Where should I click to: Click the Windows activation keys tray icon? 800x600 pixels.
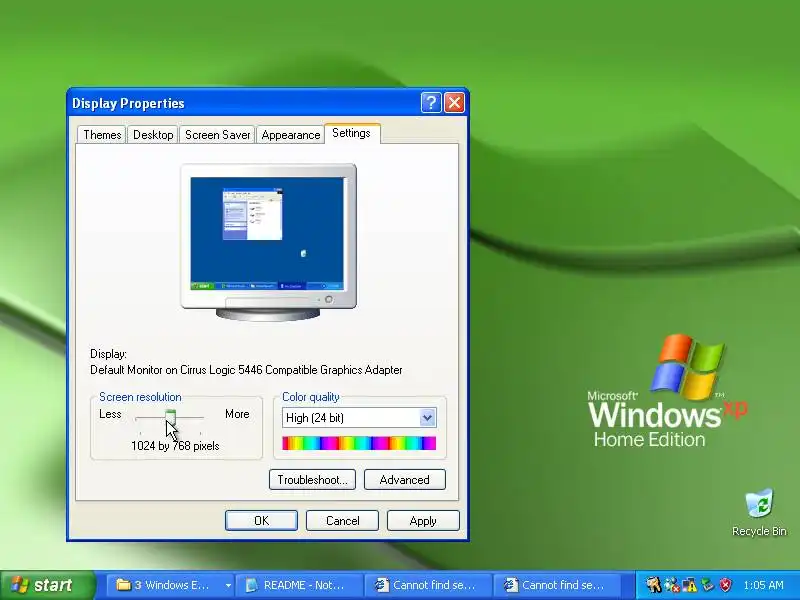point(653,585)
